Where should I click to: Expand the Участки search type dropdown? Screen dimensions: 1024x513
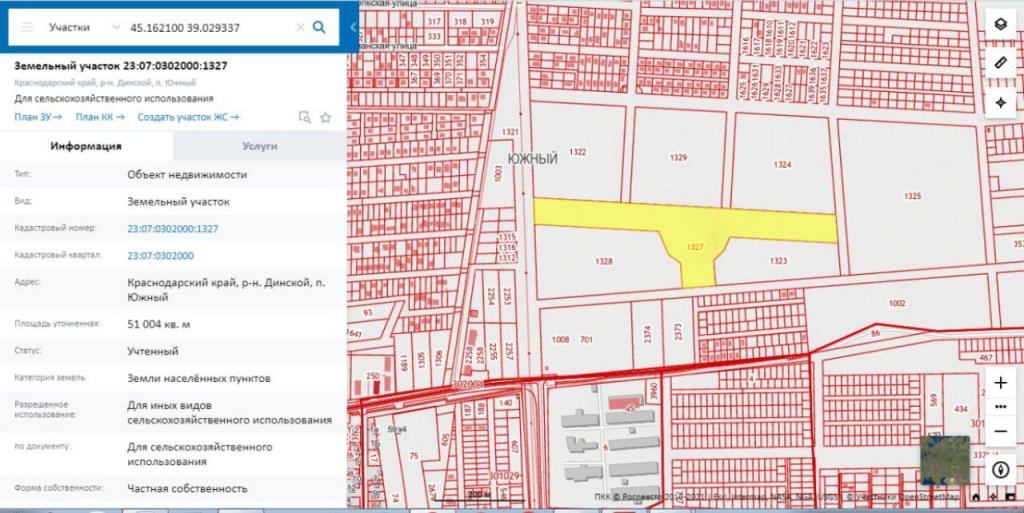(117, 27)
